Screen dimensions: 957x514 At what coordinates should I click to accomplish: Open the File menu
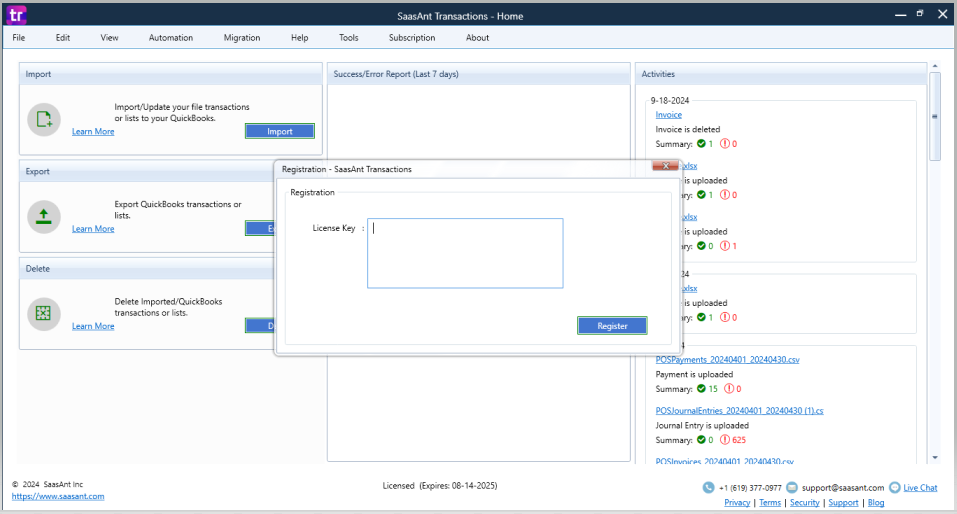(x=19, y=37)
